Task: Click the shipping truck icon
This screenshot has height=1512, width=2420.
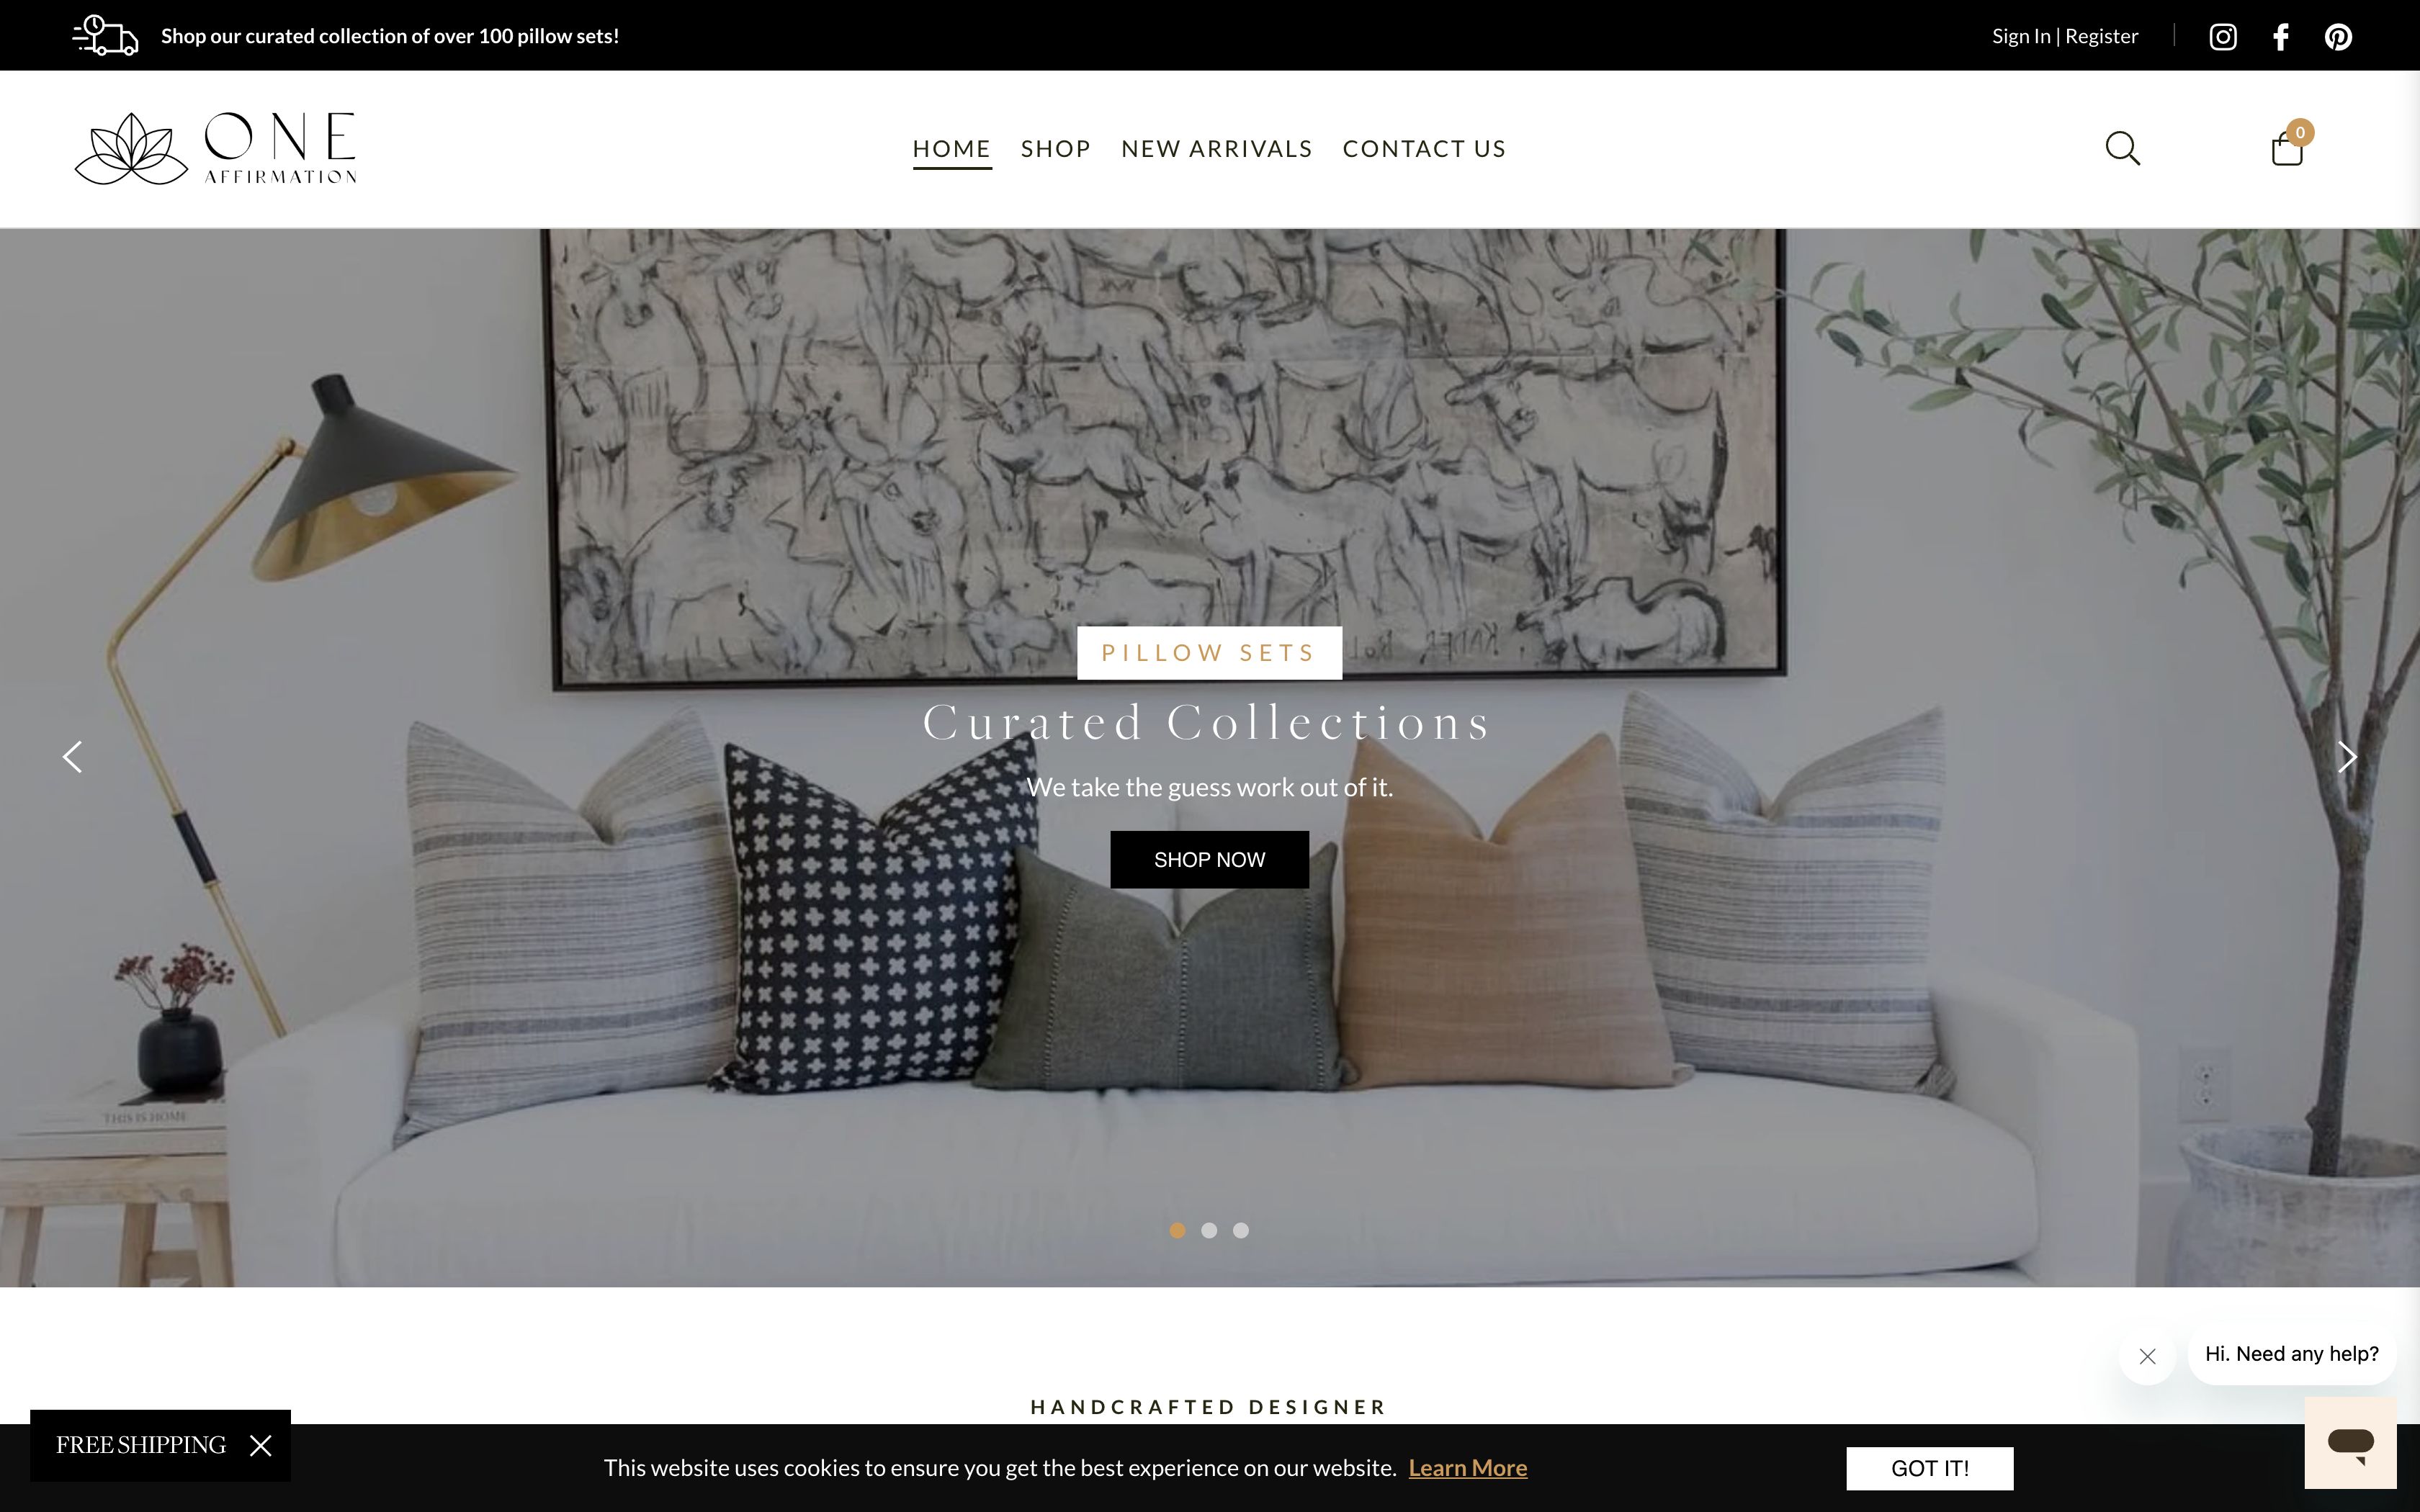Action: pyautogui.click(x=99, y=35)
